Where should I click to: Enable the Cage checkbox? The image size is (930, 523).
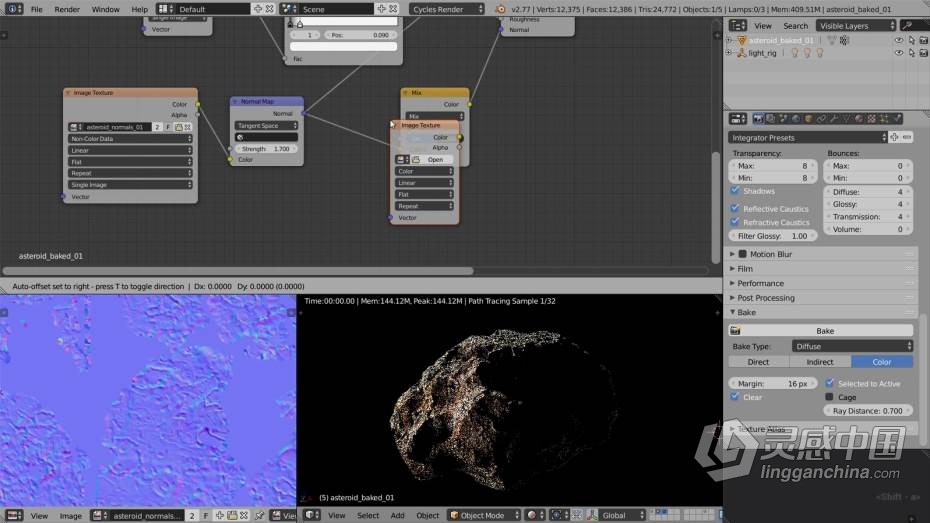pos(830,397)
